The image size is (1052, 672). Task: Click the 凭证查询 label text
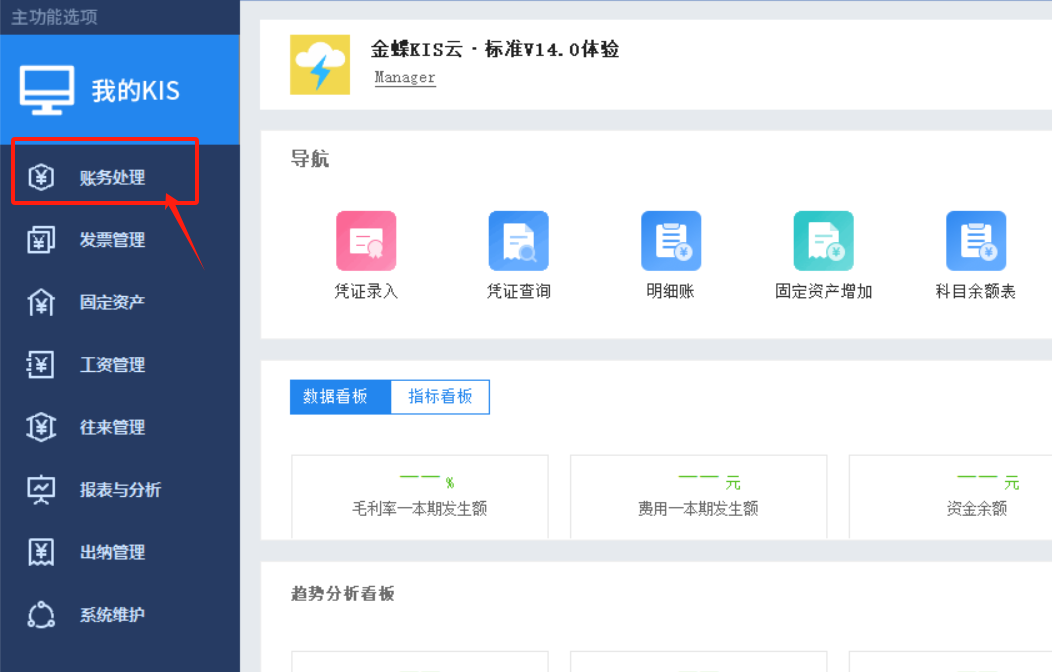pos(519,291)
